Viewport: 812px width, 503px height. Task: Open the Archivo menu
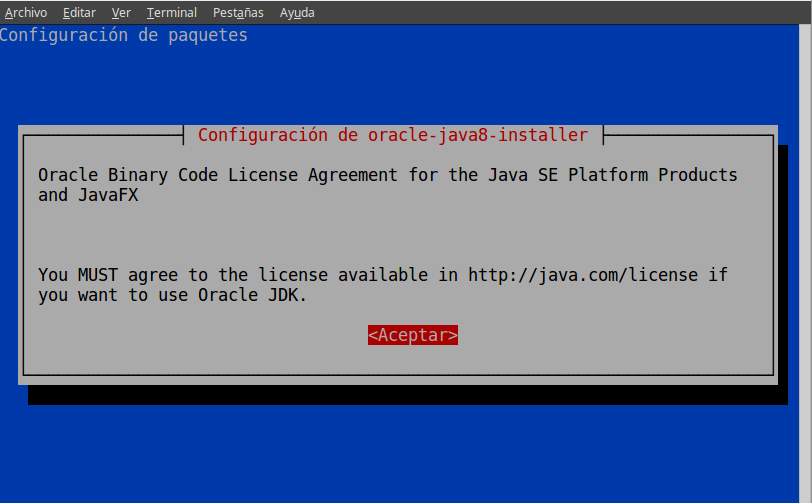[x=26, y=12]
